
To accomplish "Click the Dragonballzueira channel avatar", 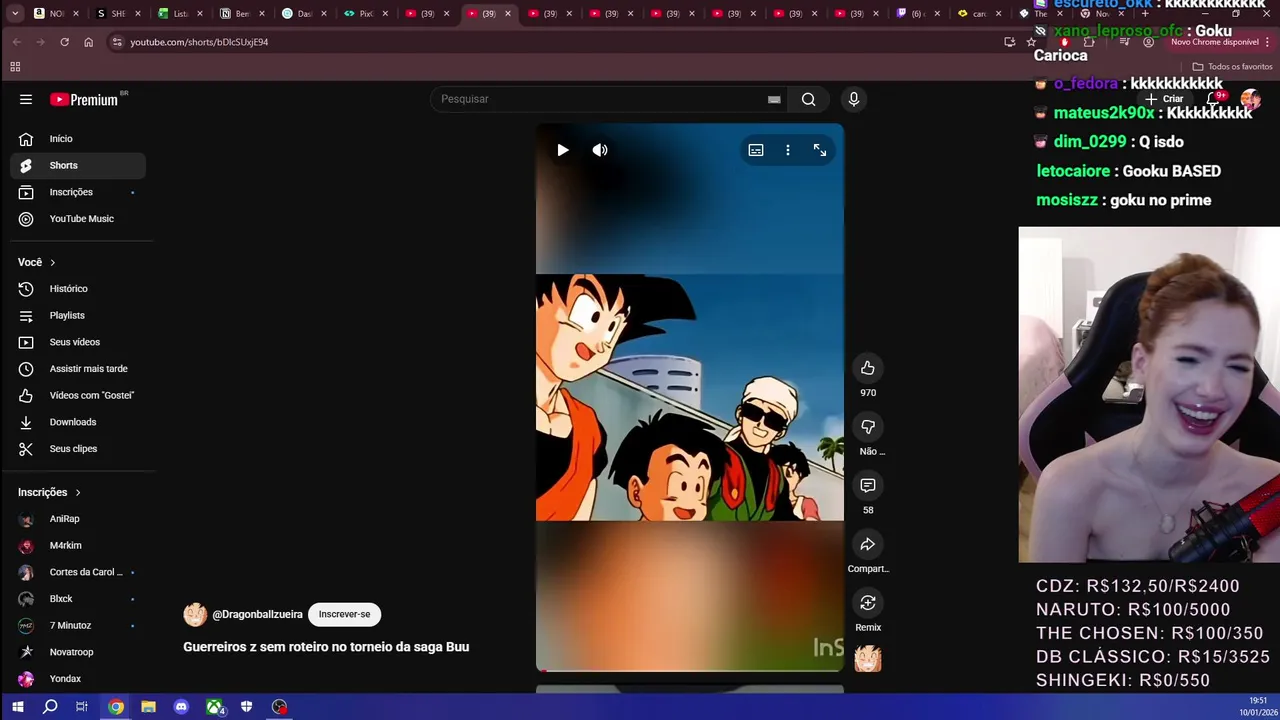I will 195,614.
